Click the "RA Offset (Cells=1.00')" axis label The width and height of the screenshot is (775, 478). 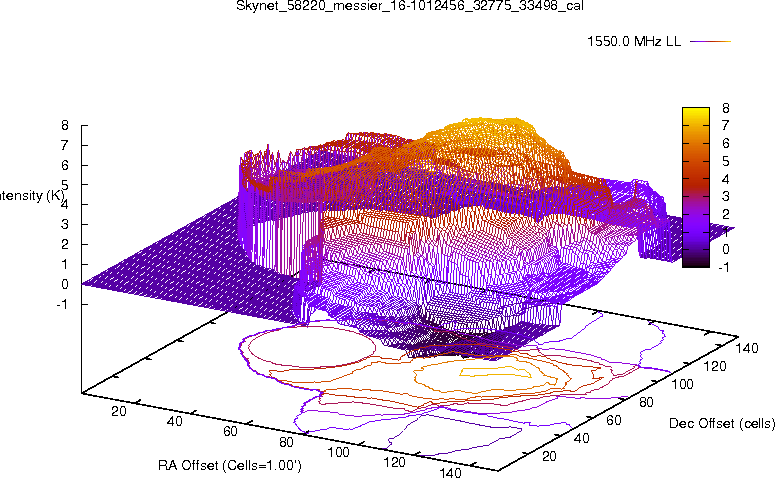coord(230,465)
